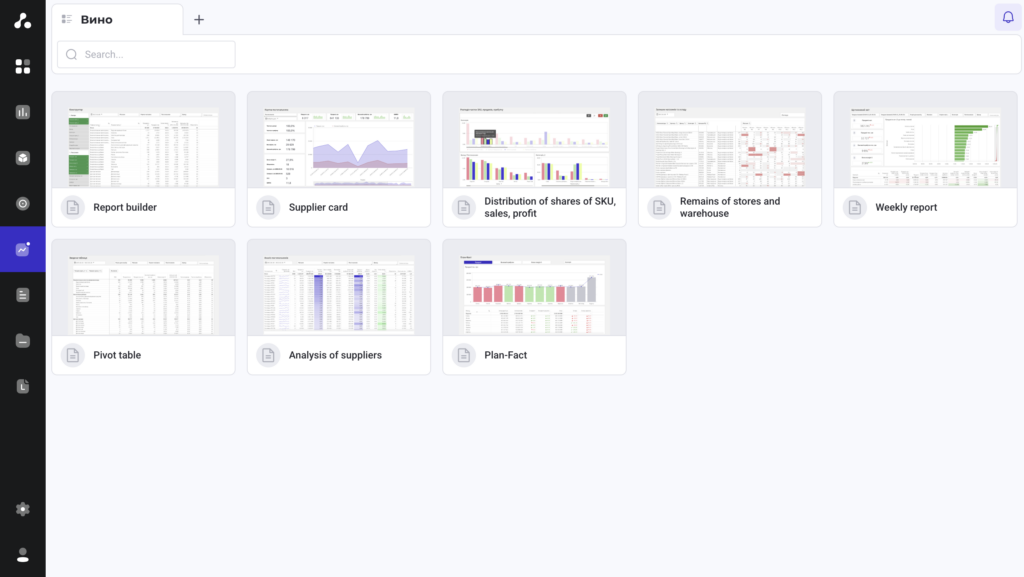1024x577 pixels.
Task: Open the document list icon in sidebar
Action: coord(23,295)
